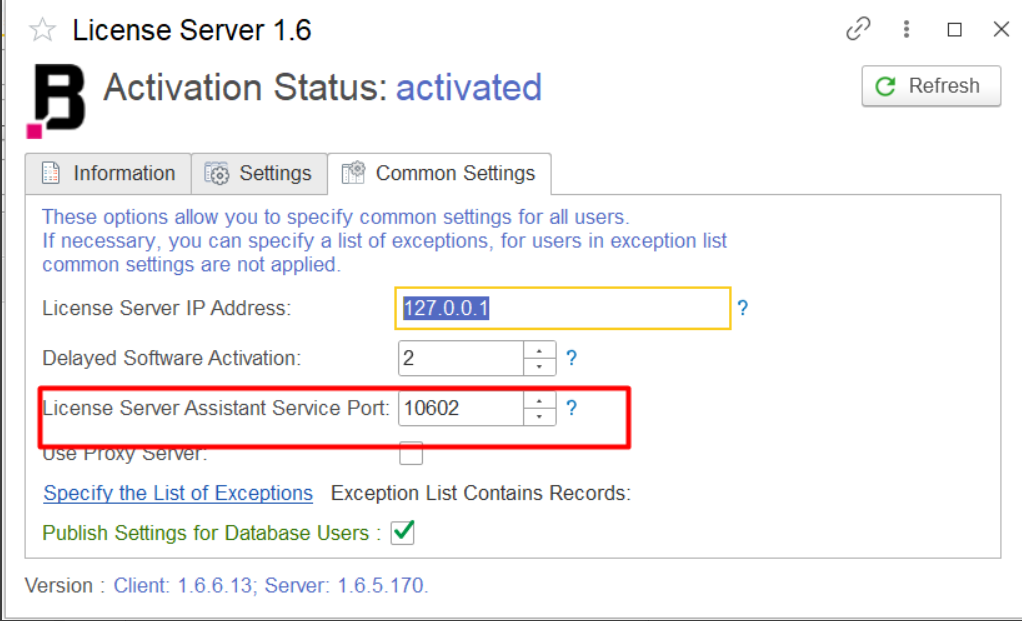Add window to favorites with star icon

[42, 30]
